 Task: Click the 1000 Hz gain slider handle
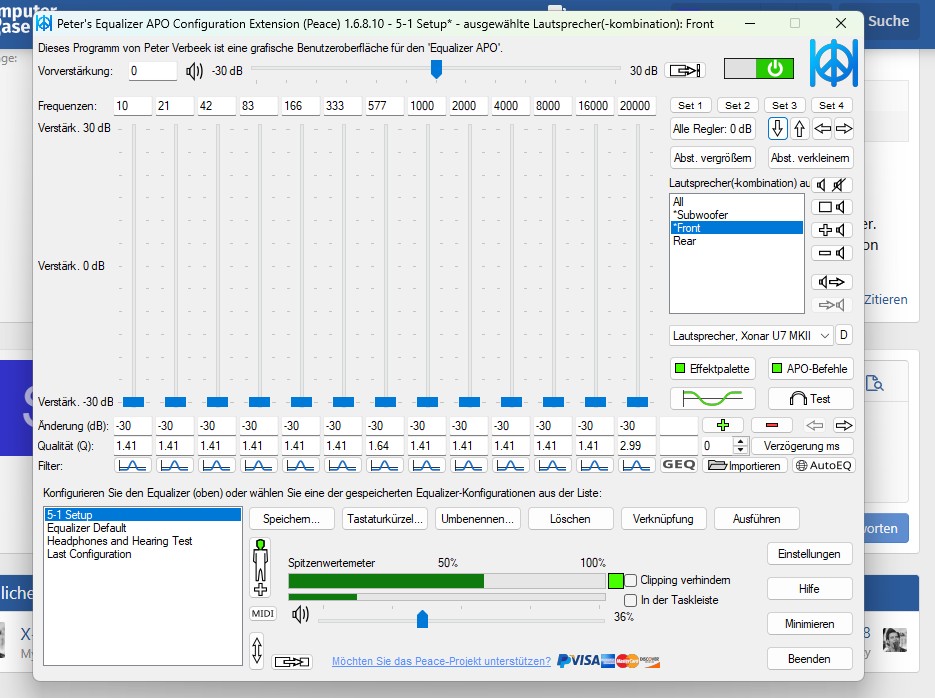pyautogui.click(x=428, y=402)
